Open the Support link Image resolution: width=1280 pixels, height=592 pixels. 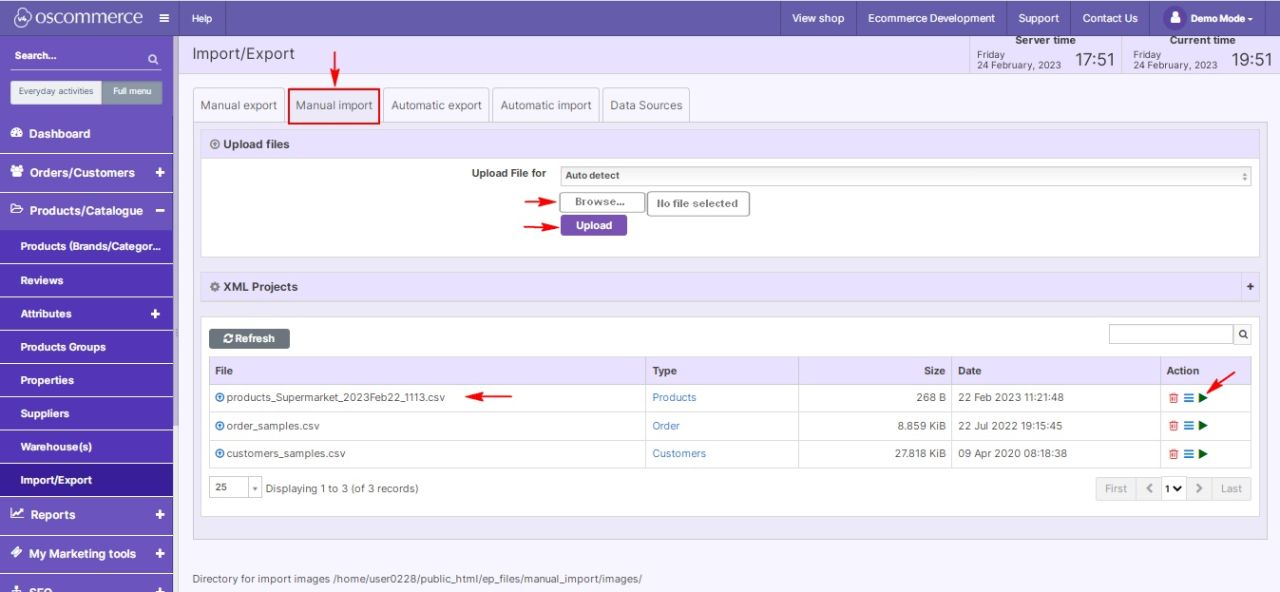(x=1039, y=18)
